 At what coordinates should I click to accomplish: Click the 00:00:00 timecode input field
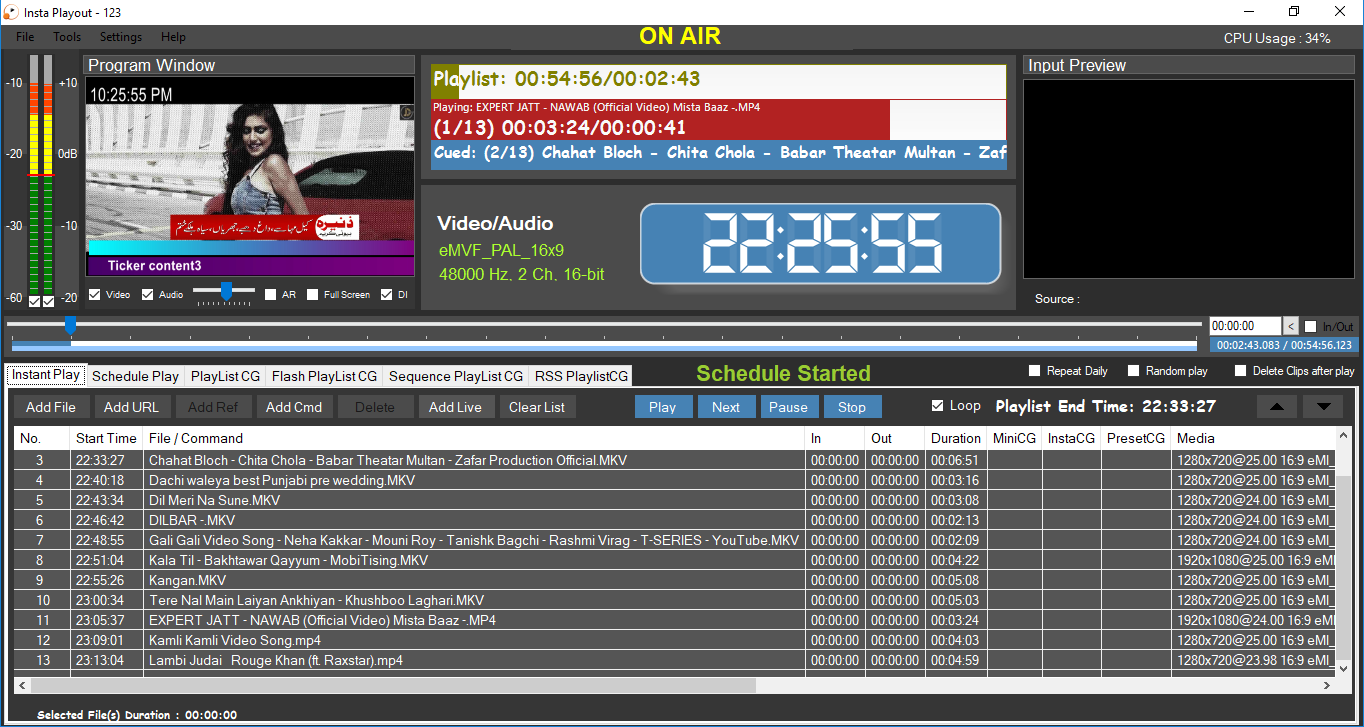[x=1245, y=326]
